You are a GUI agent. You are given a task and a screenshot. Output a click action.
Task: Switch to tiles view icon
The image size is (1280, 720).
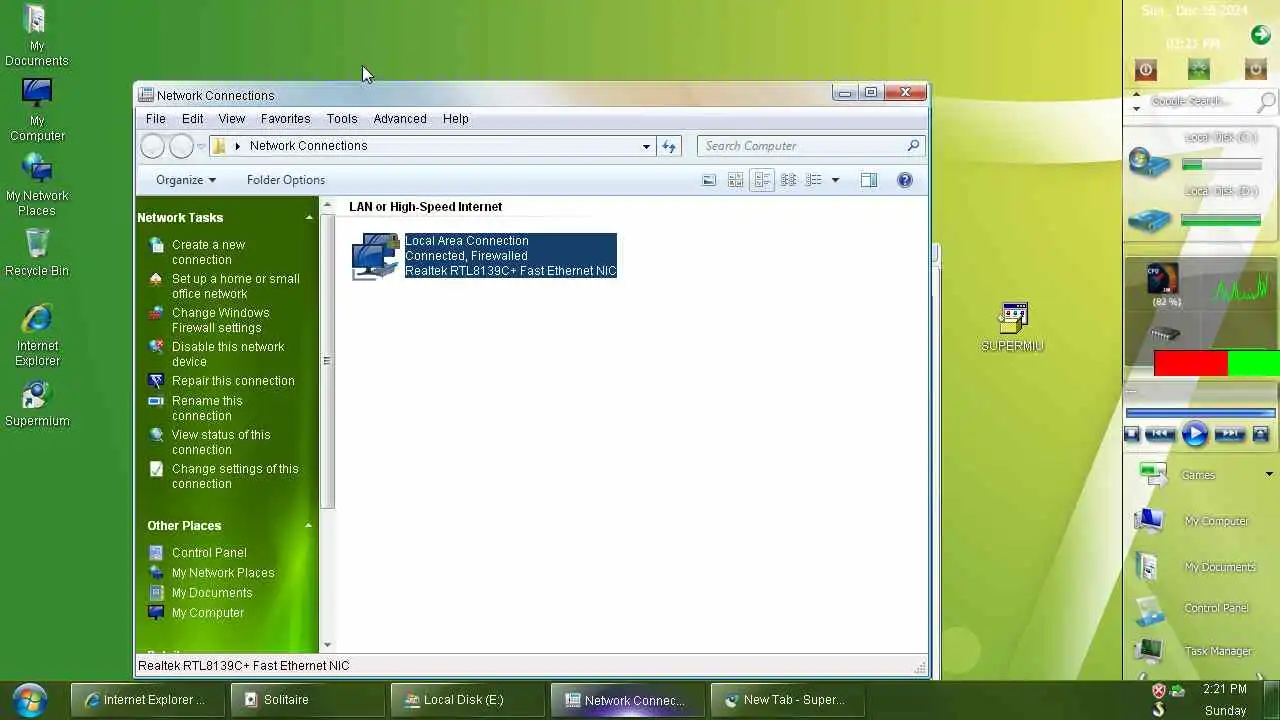[x=762, y=180]
